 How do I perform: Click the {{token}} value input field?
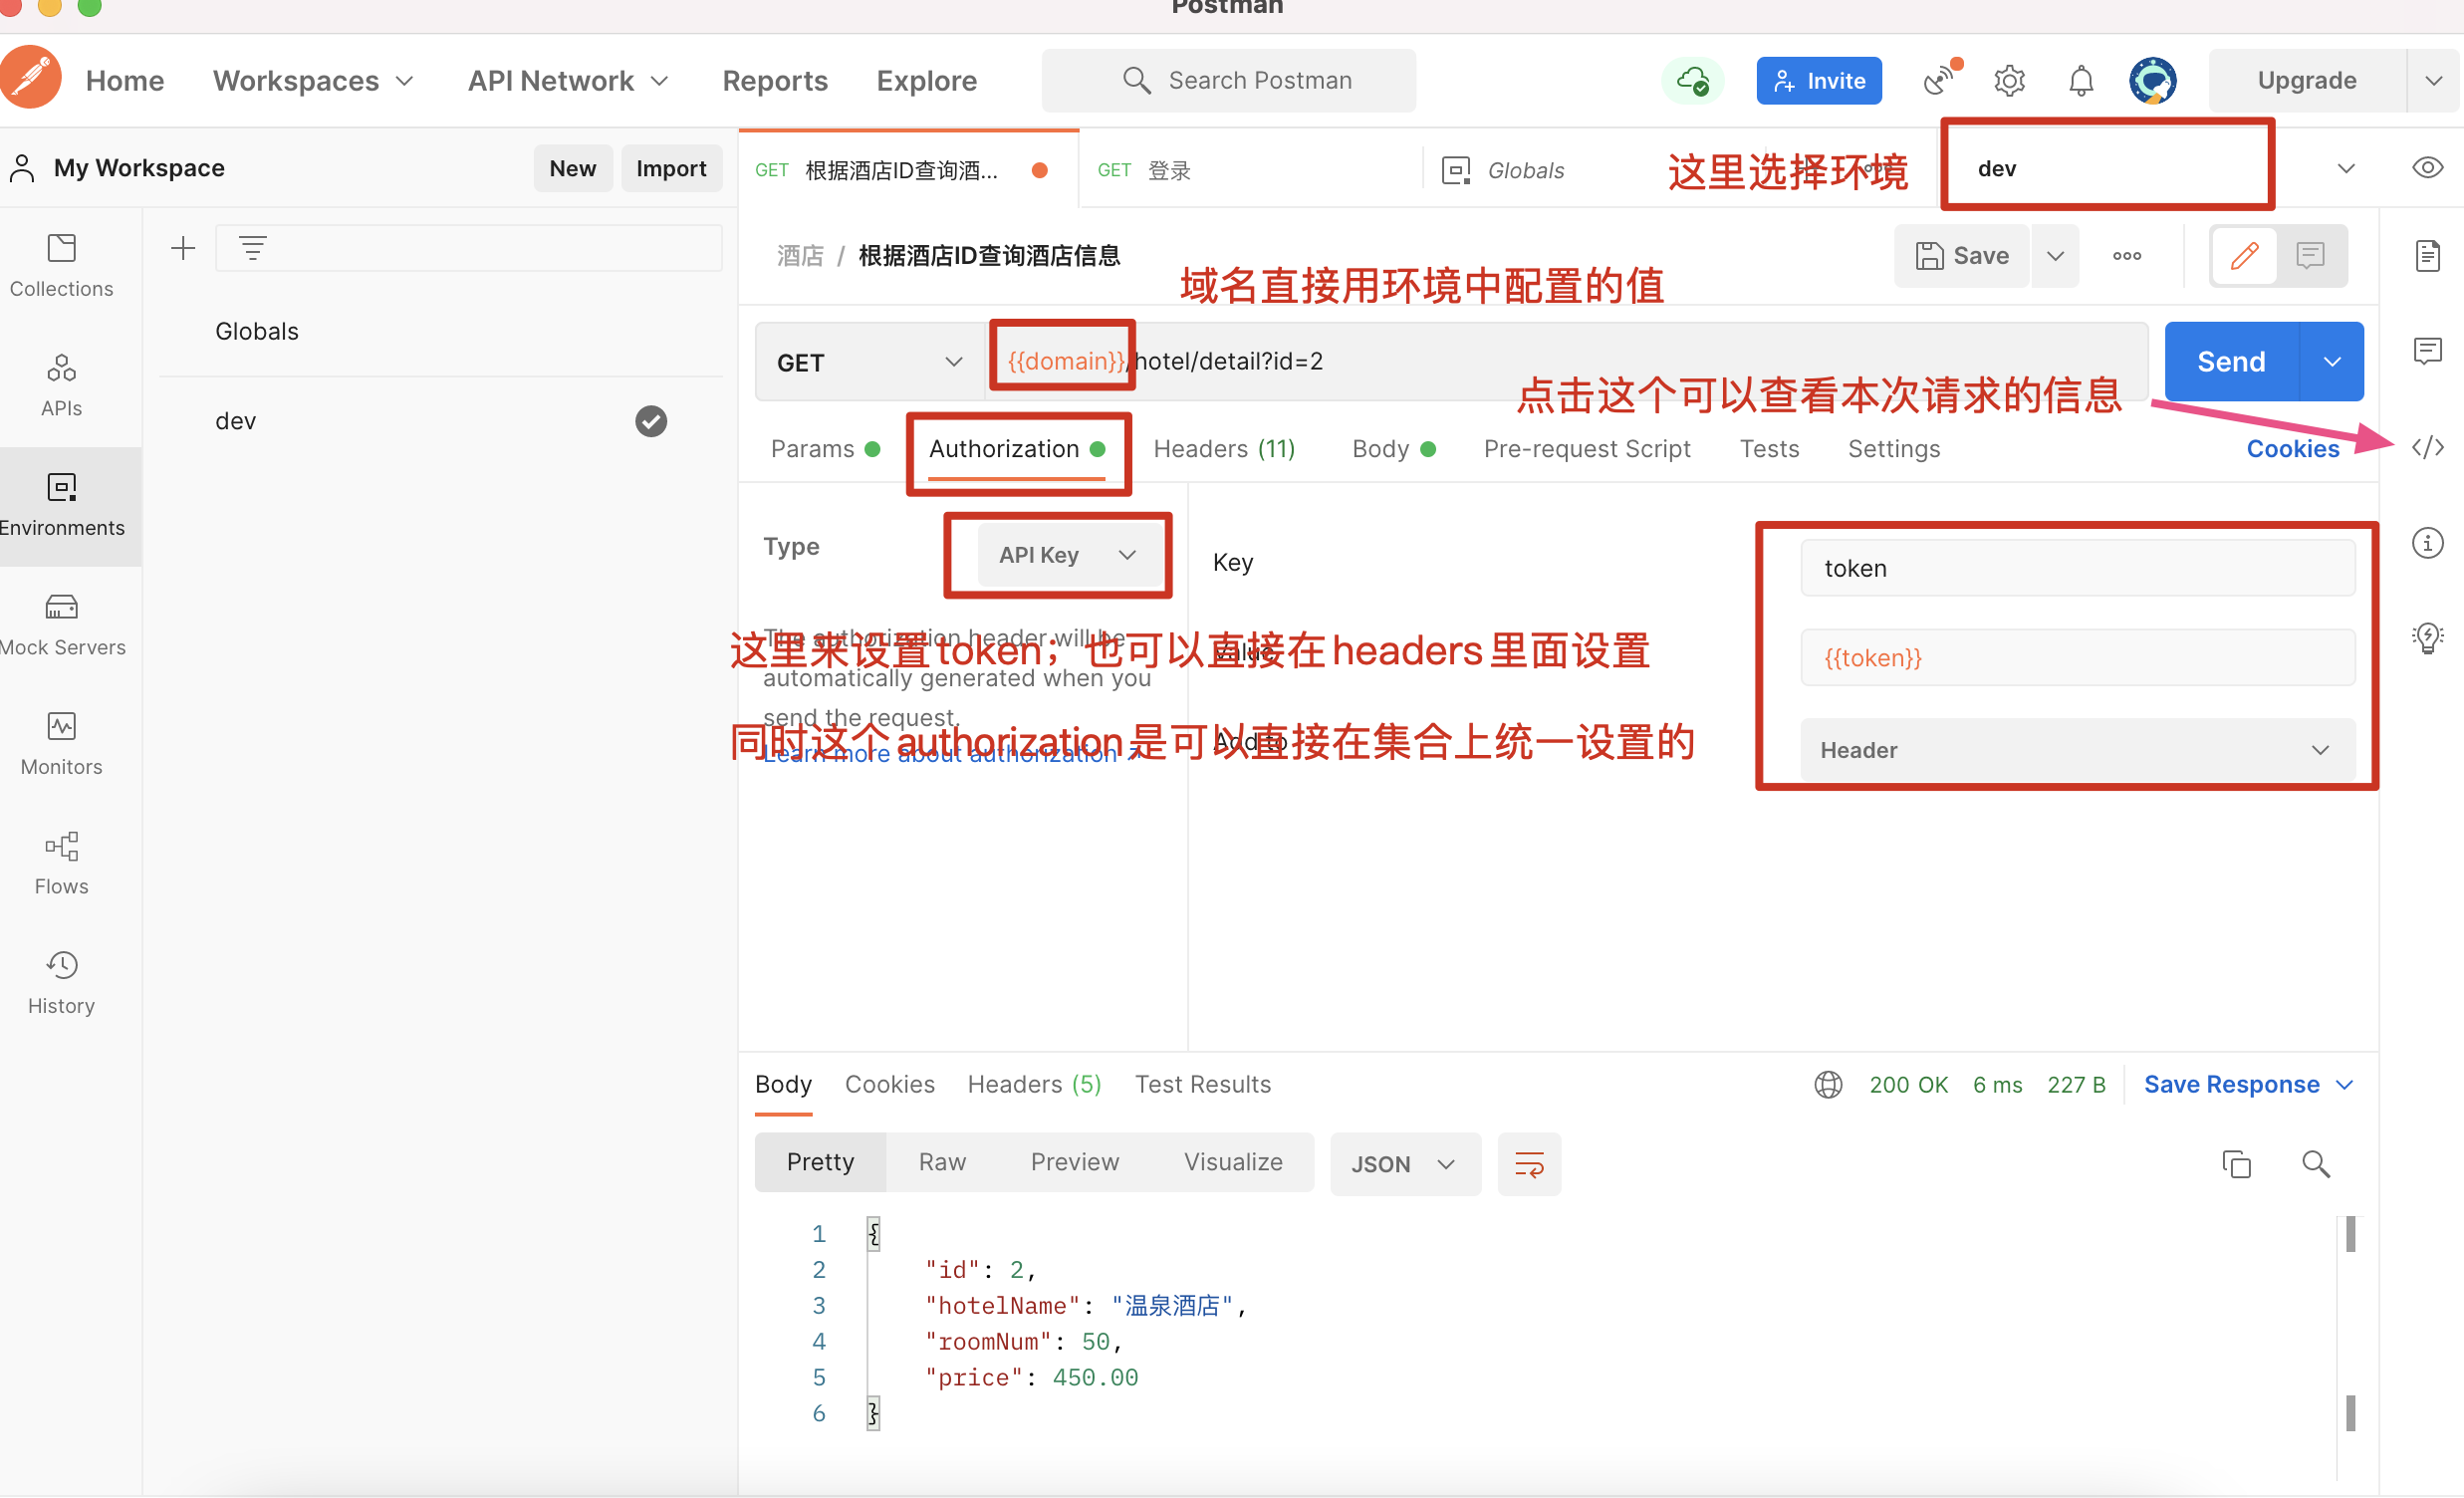click(2077, 658)
